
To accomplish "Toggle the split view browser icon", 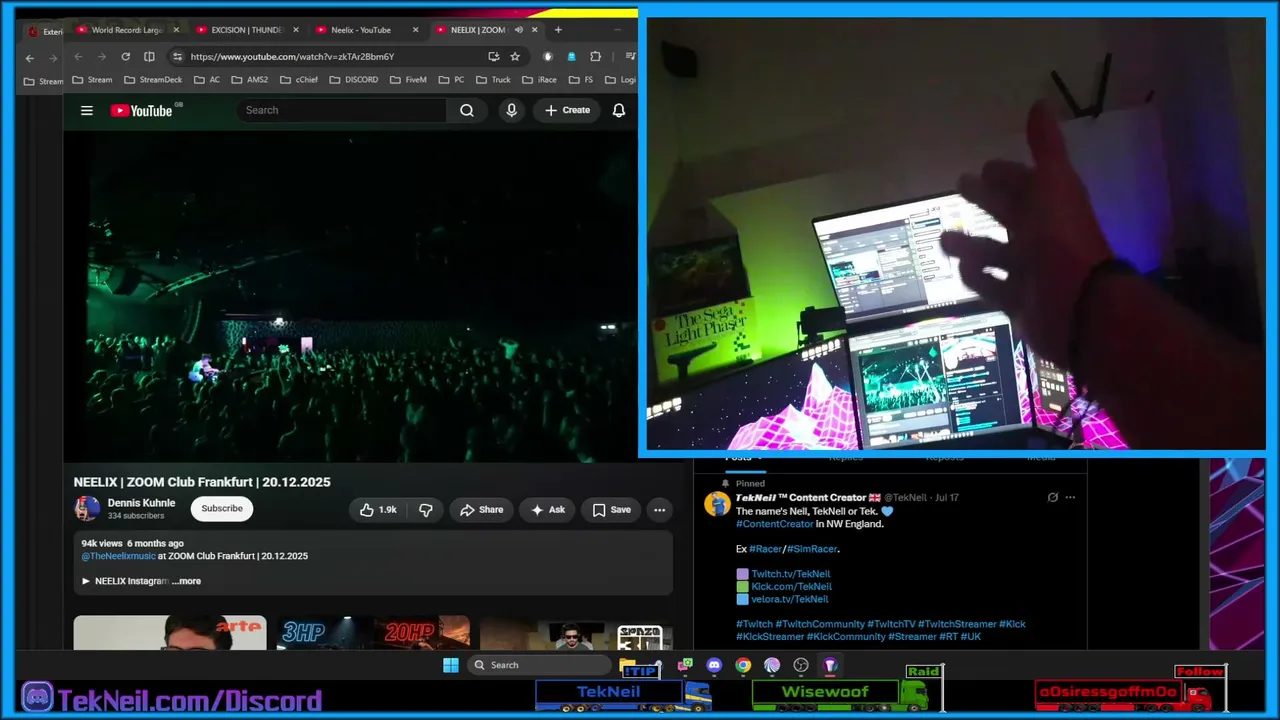I will [149, 57].
